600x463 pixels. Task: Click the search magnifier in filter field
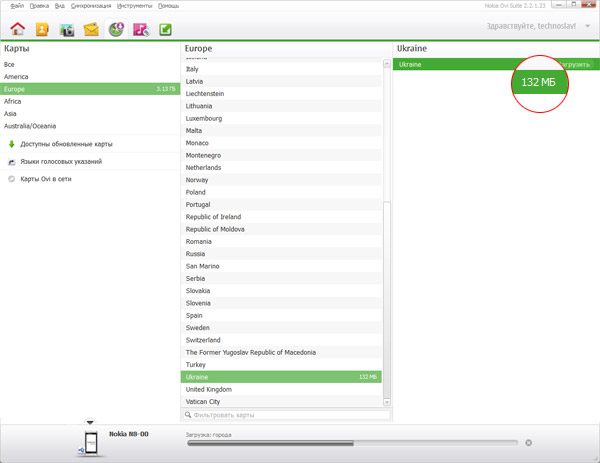click(188, 415)
